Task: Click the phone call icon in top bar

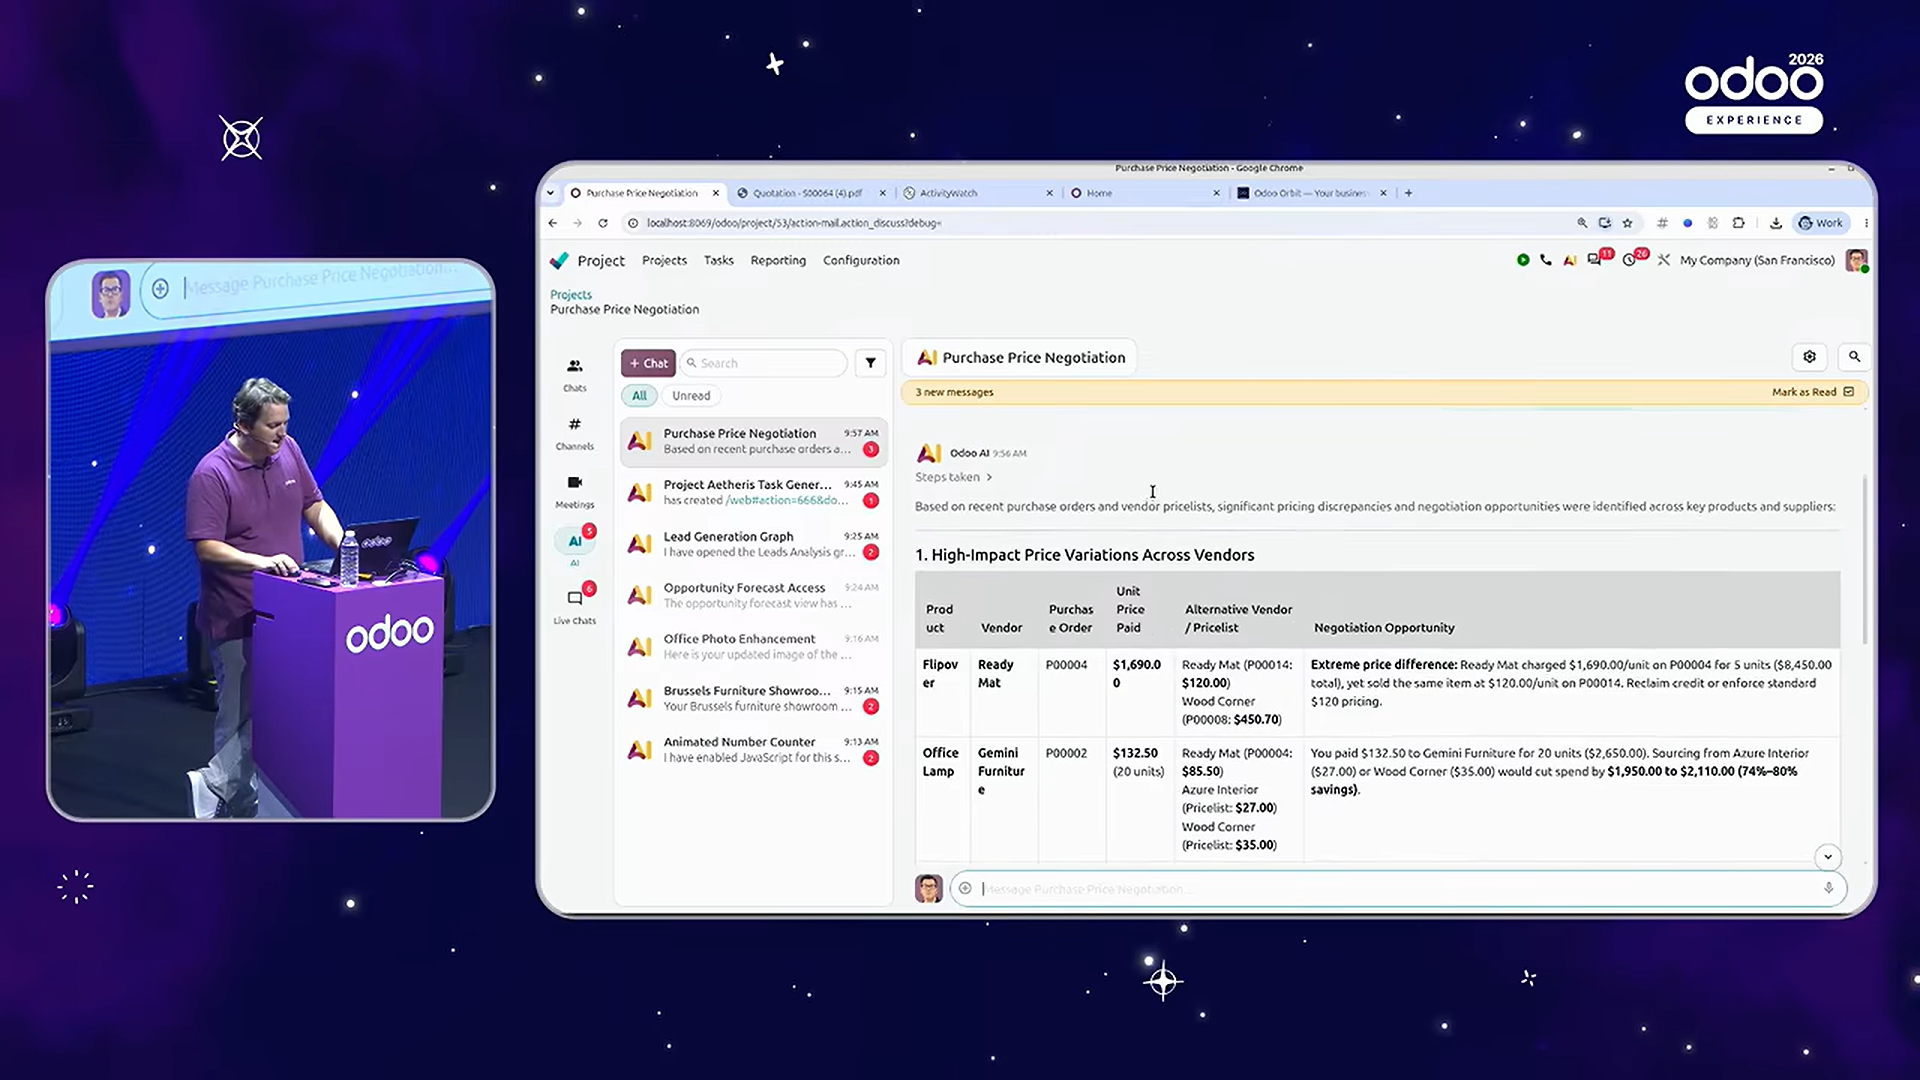Action: point(1546,260)
